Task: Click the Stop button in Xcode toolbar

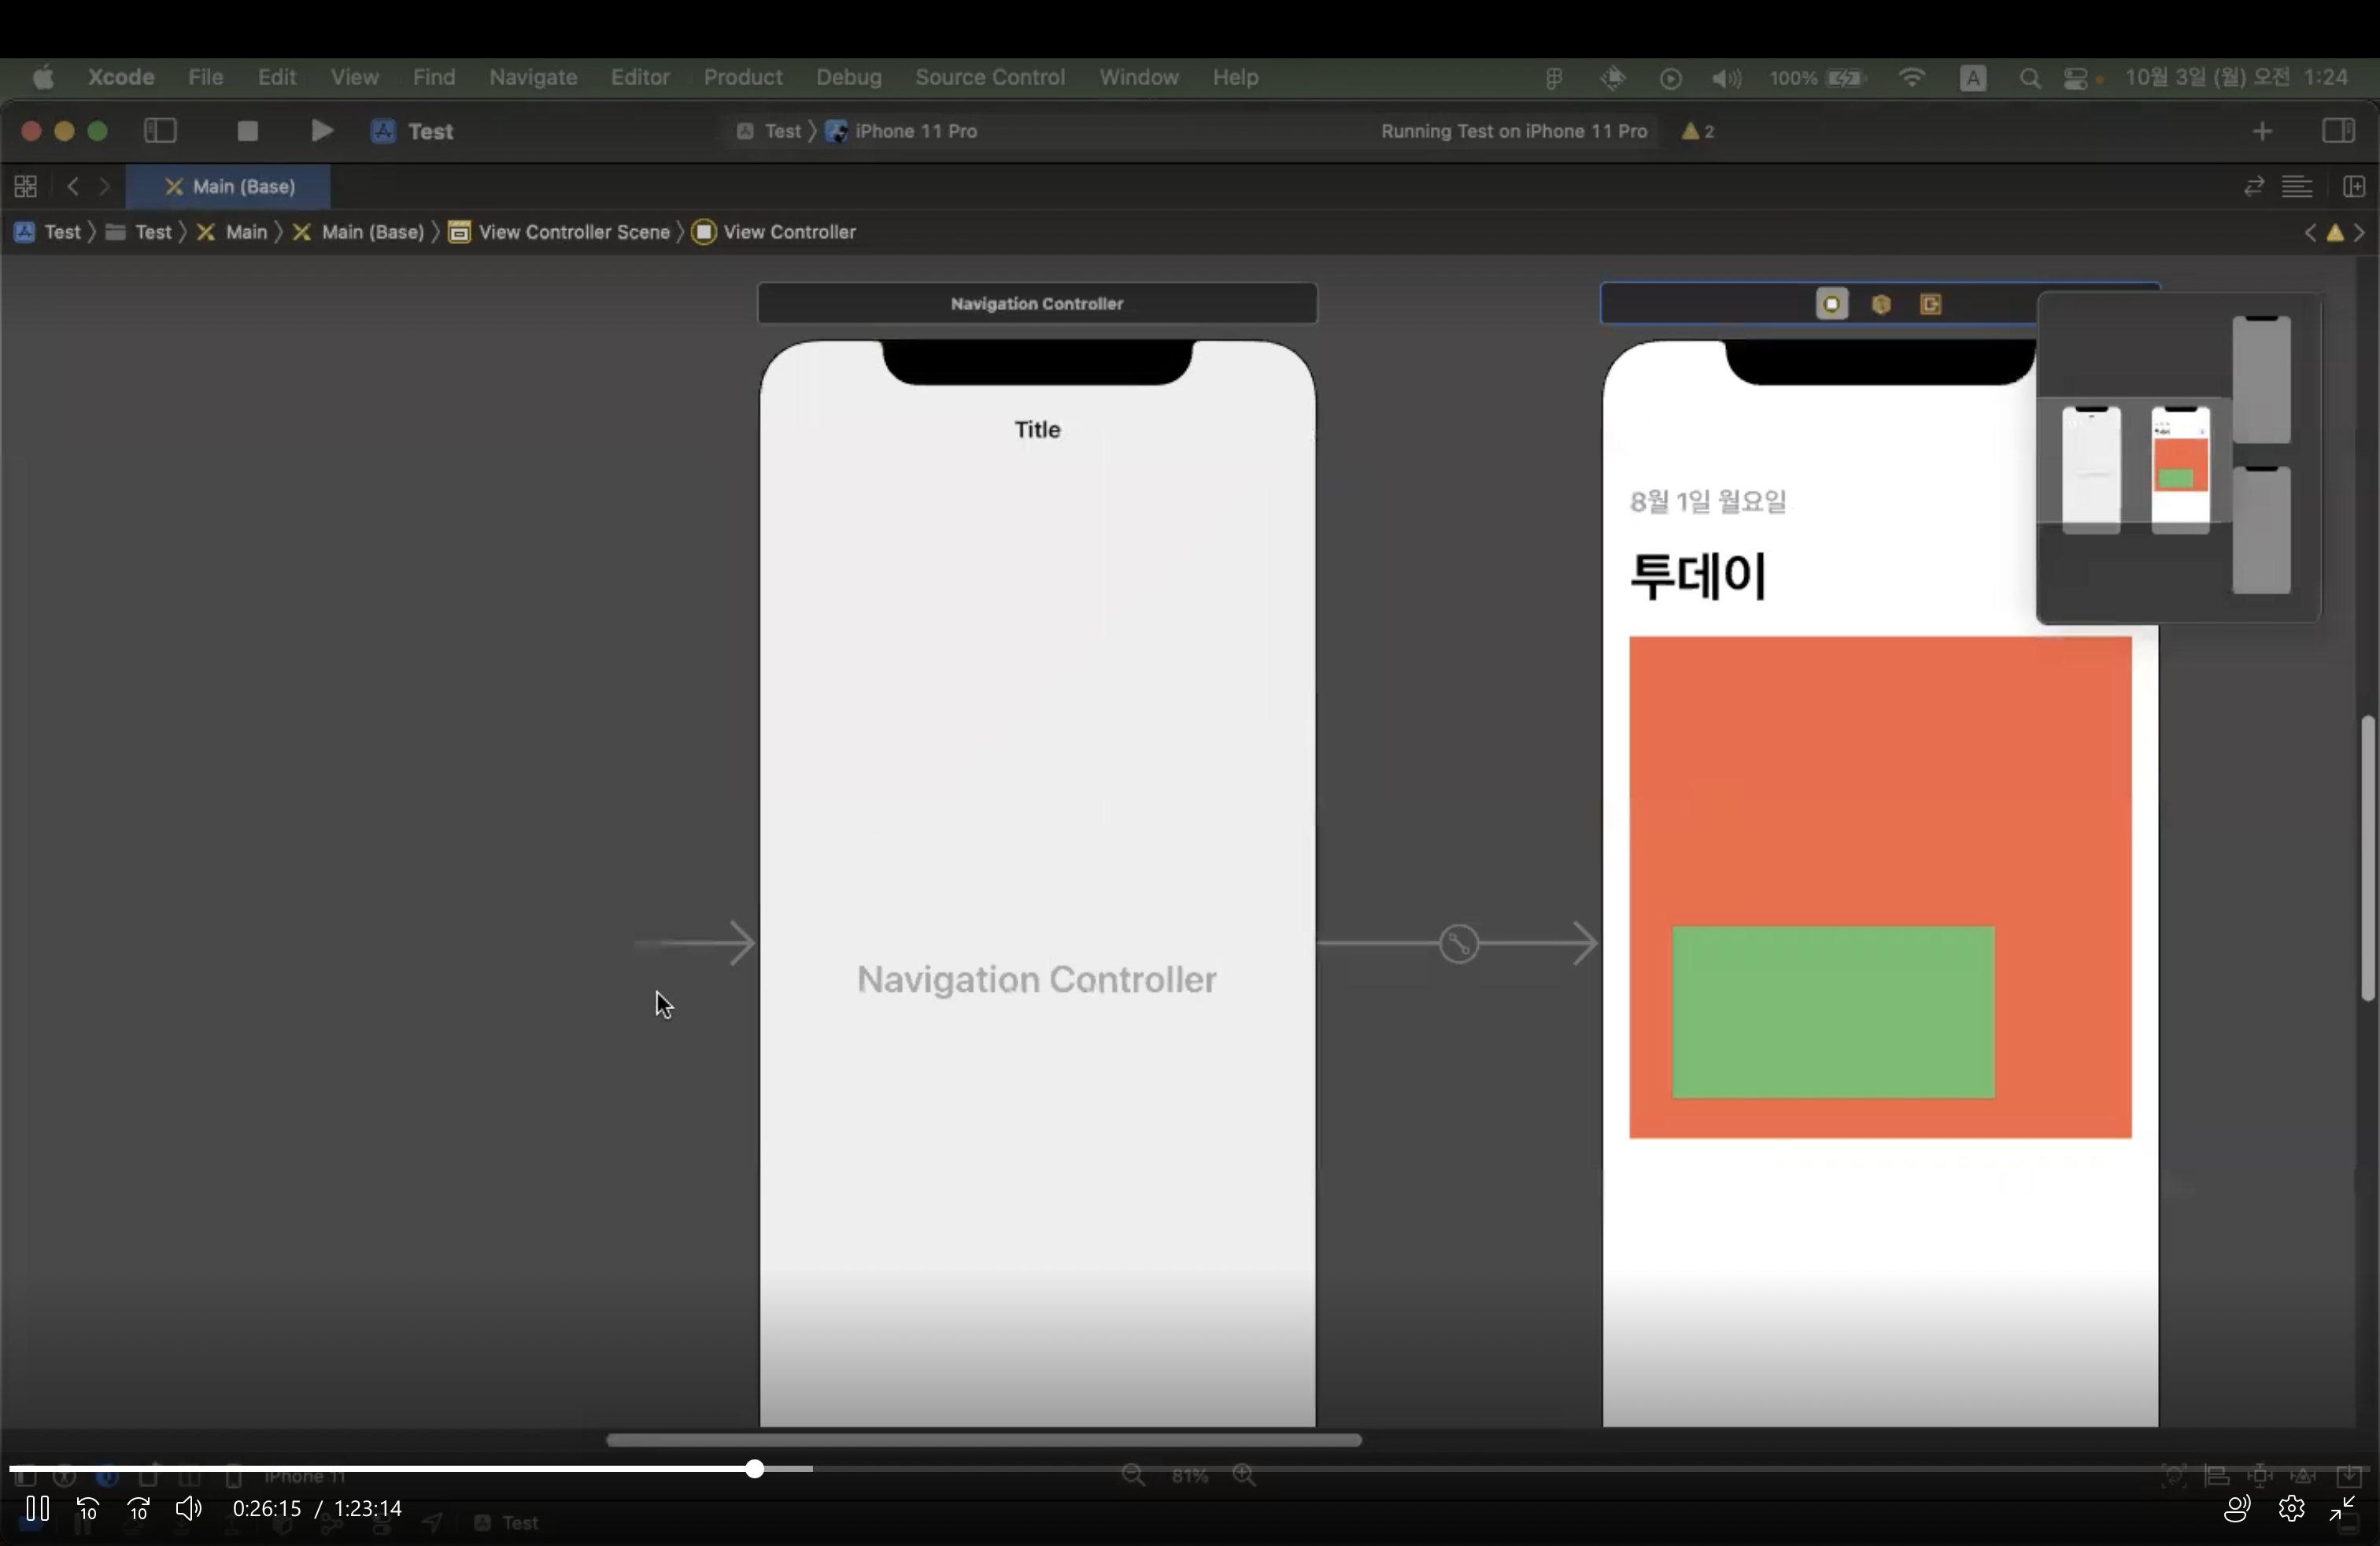Action: pos(247,131)
